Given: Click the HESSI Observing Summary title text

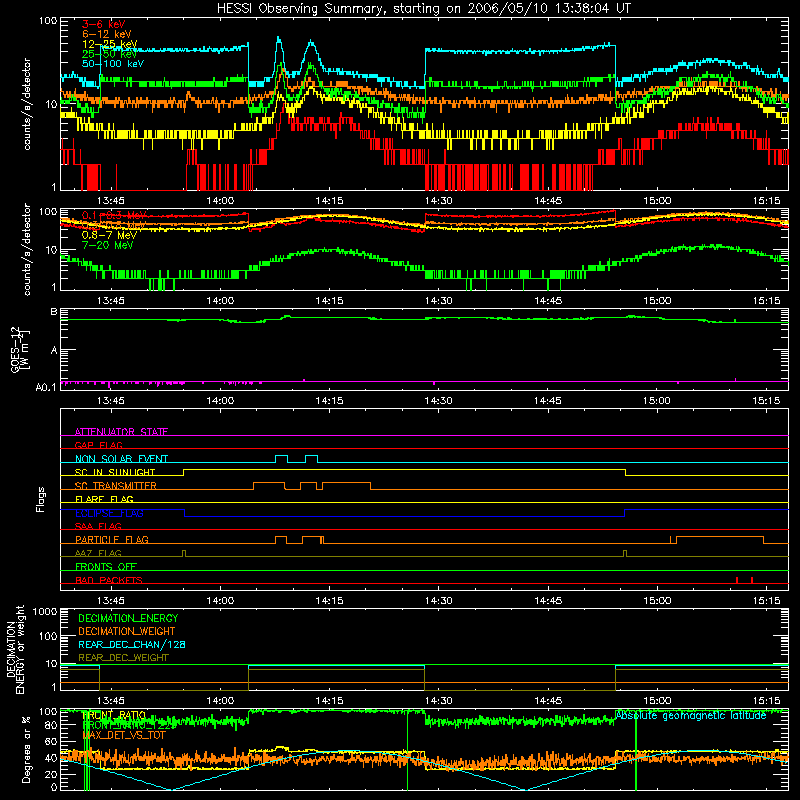Looking at the screenshot, I should coord(424,9).
